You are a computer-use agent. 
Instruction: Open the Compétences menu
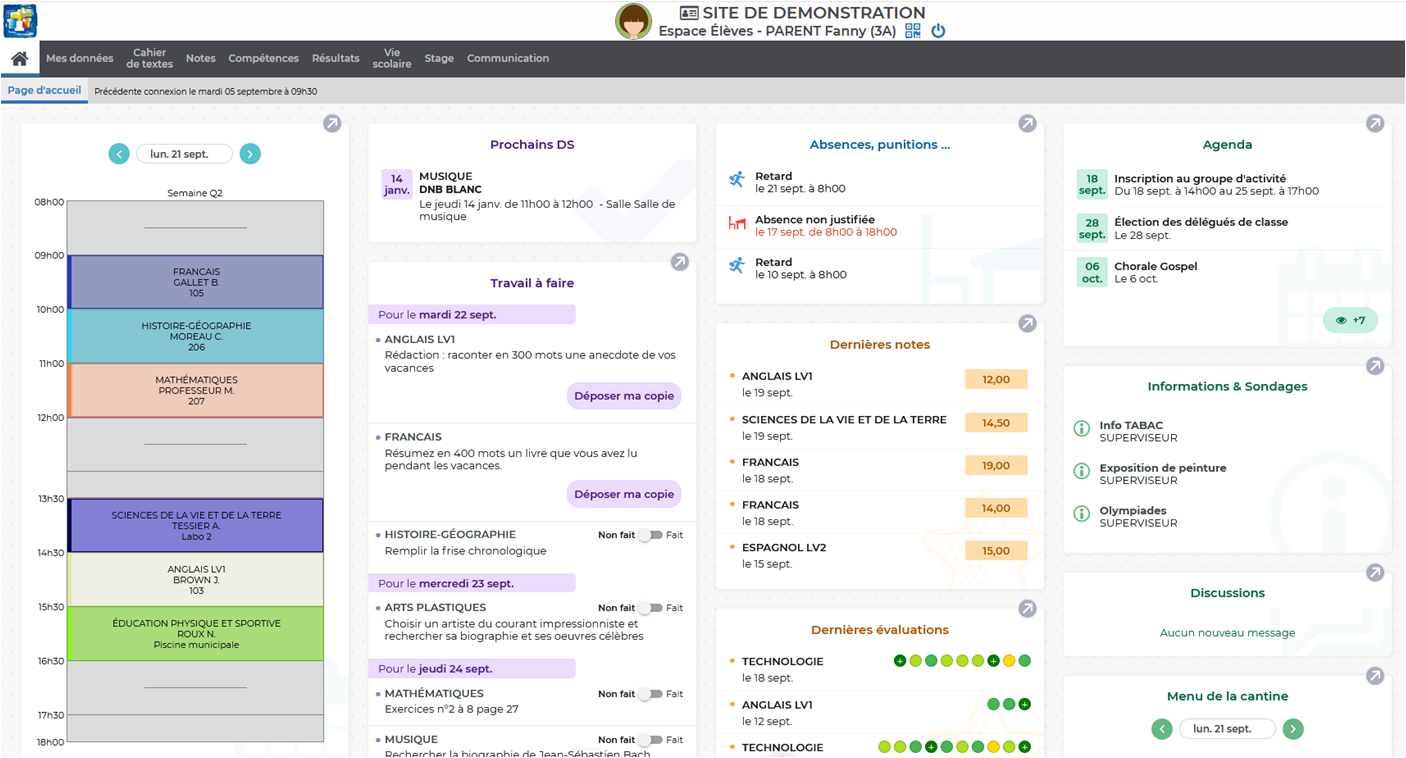(264, 58)
